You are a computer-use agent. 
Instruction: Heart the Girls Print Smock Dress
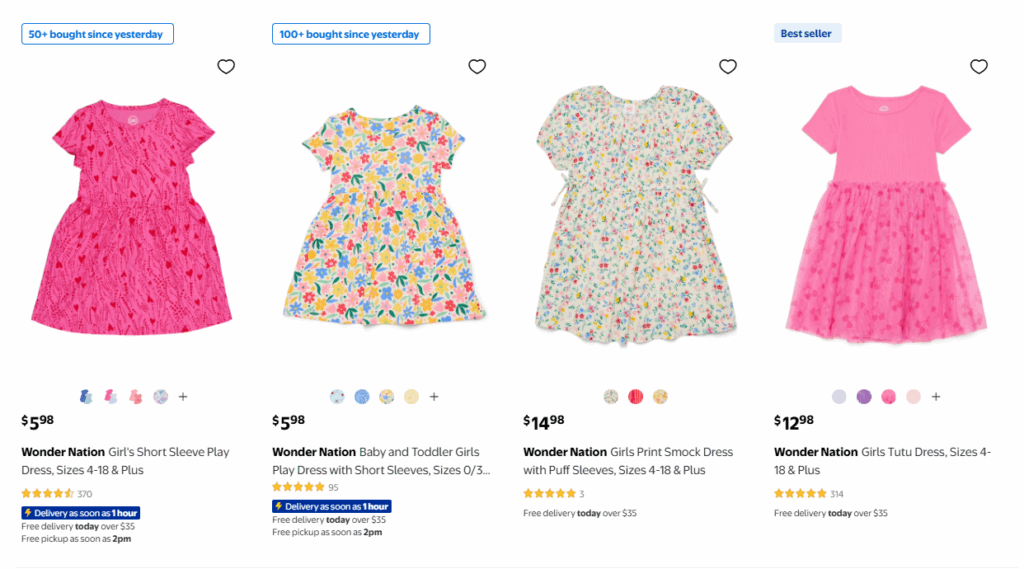tap(728, 67)
